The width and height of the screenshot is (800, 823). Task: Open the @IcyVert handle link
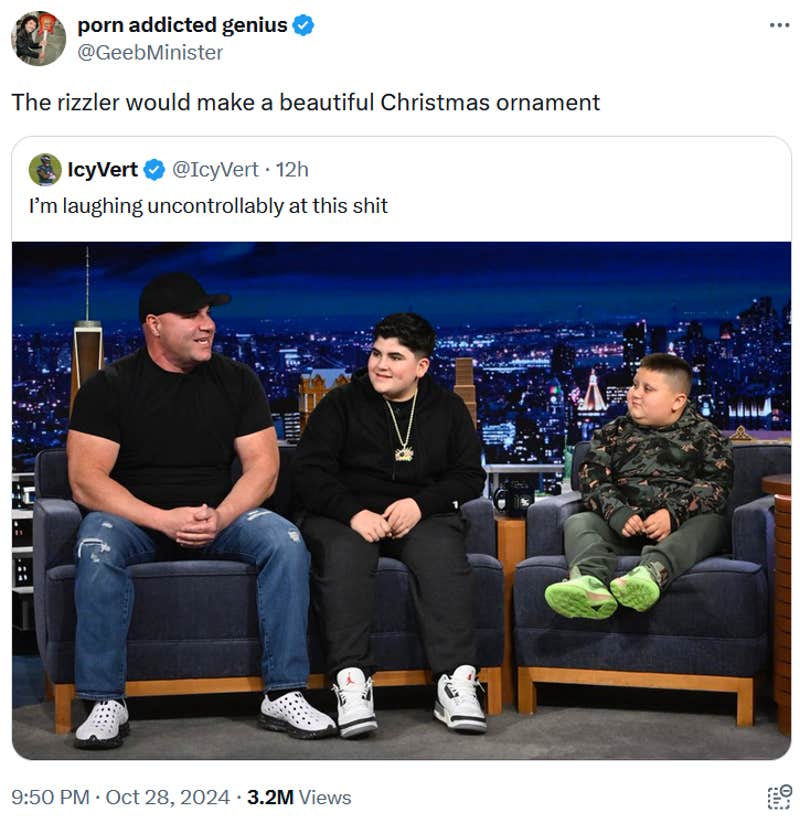pyautogui.click(x=215, y=170)
